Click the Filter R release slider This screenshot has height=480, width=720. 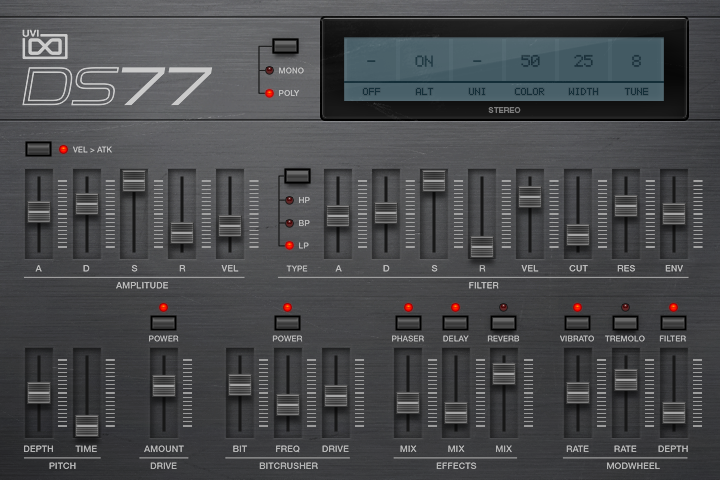click(x=482, y=247)
